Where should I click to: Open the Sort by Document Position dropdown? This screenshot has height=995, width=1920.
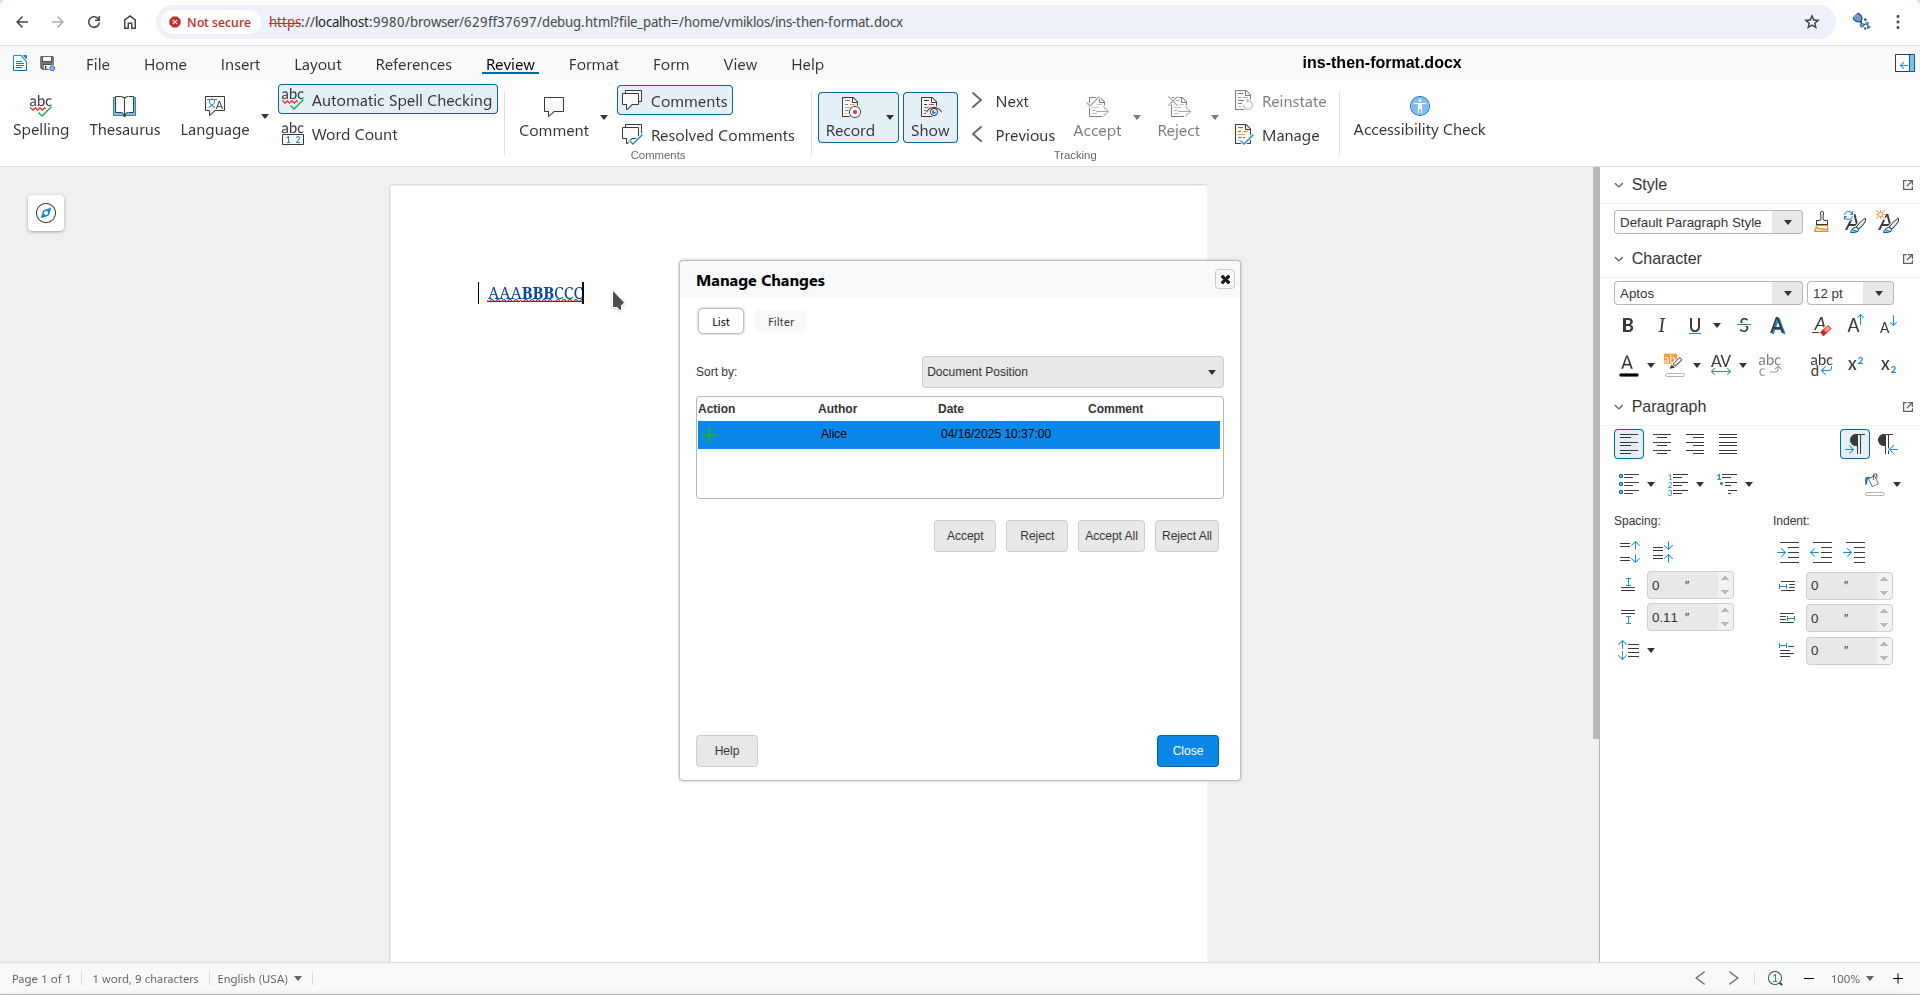[1071, 372]
